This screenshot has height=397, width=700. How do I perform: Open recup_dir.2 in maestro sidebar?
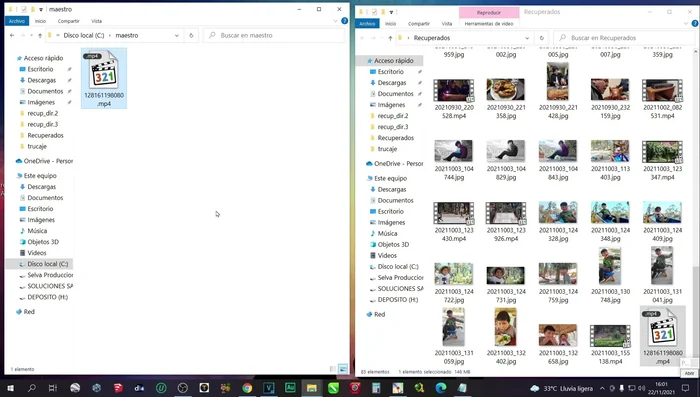click(x=42, y=113)
